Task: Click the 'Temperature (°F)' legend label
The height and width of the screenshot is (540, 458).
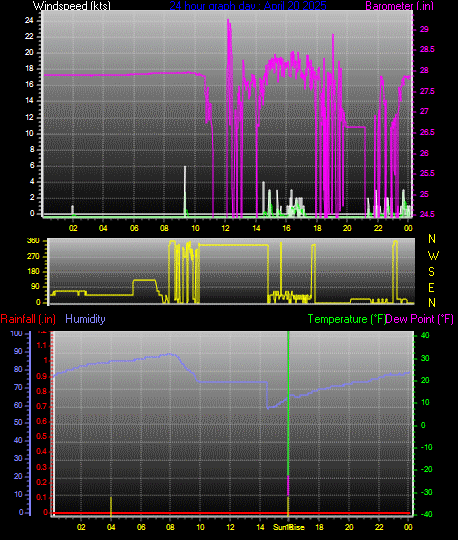Action: click(347, 319)
